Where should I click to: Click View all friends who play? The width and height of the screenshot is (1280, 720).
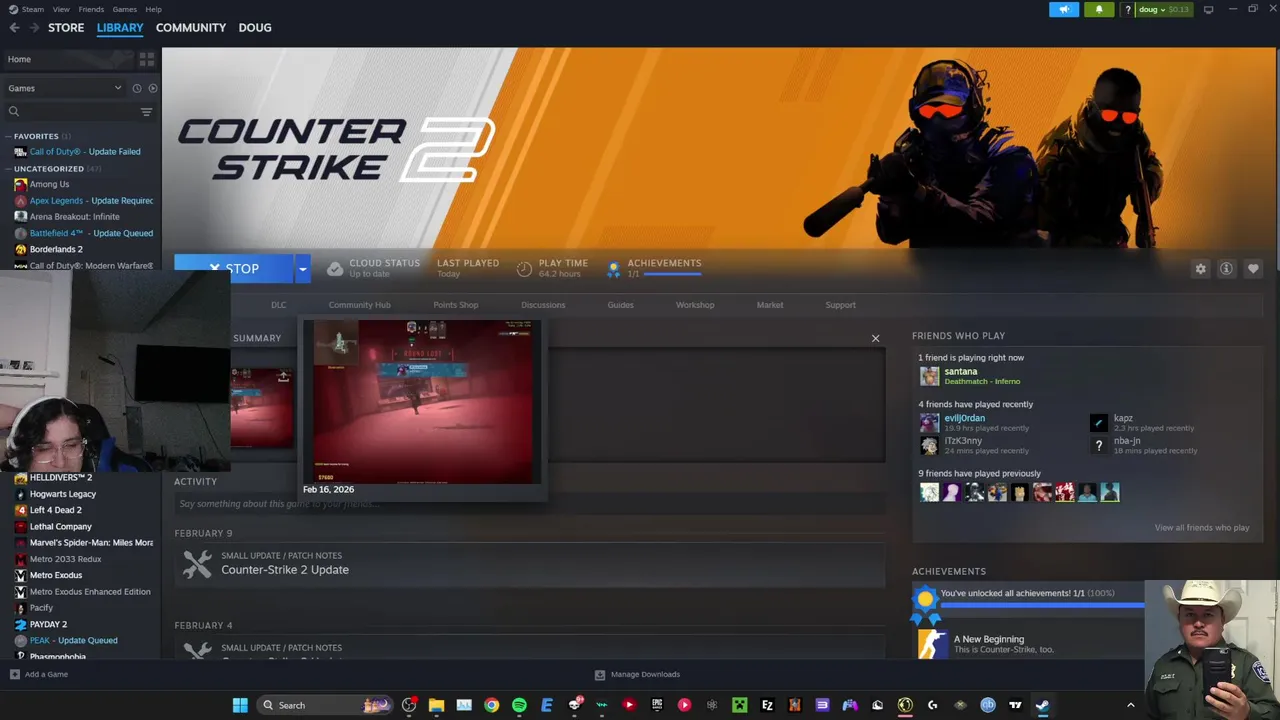tap(1201, 528)
